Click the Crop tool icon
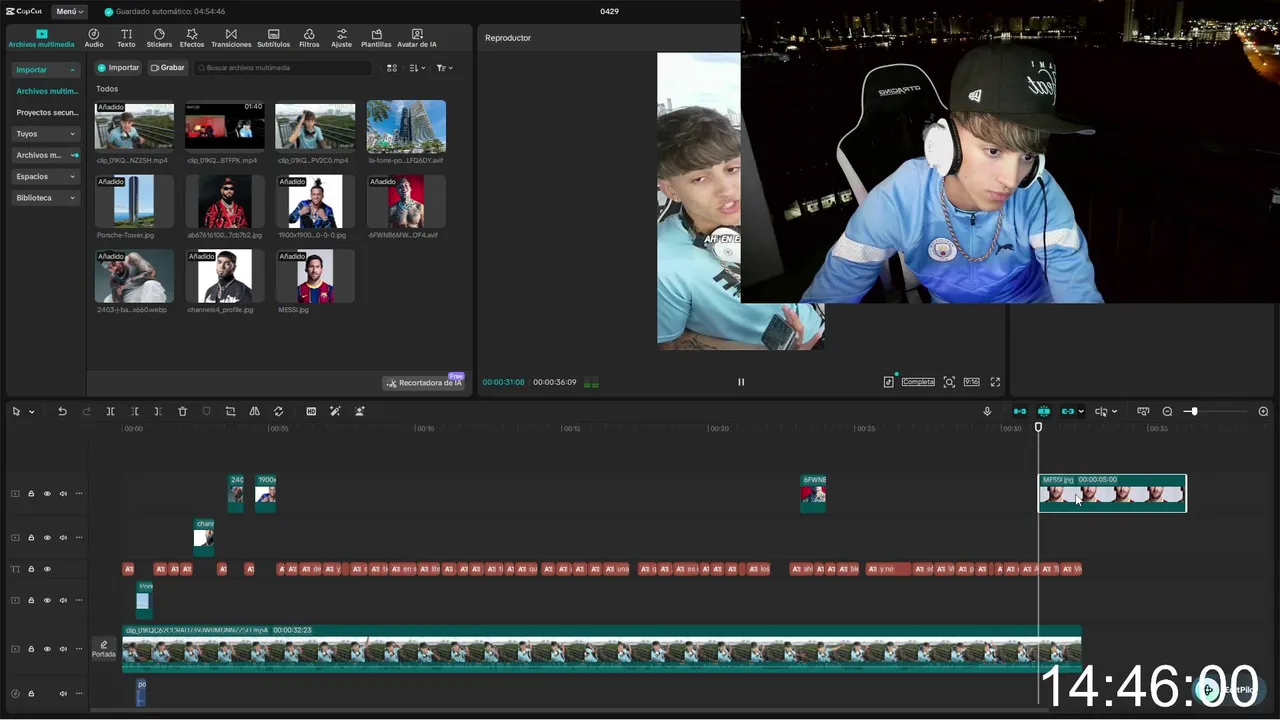This screenshot has width=1280, height=720. pyautogui.click(x=230, y=412)
